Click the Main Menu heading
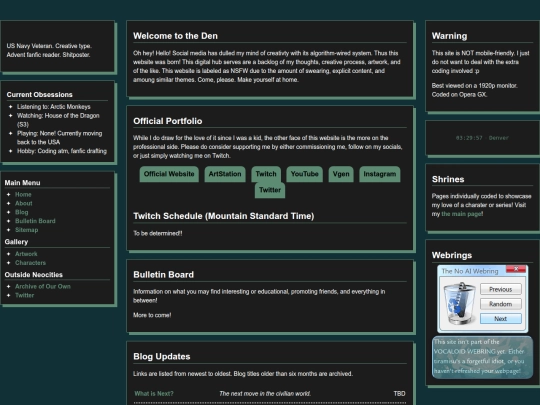 [x=22, y=183]
